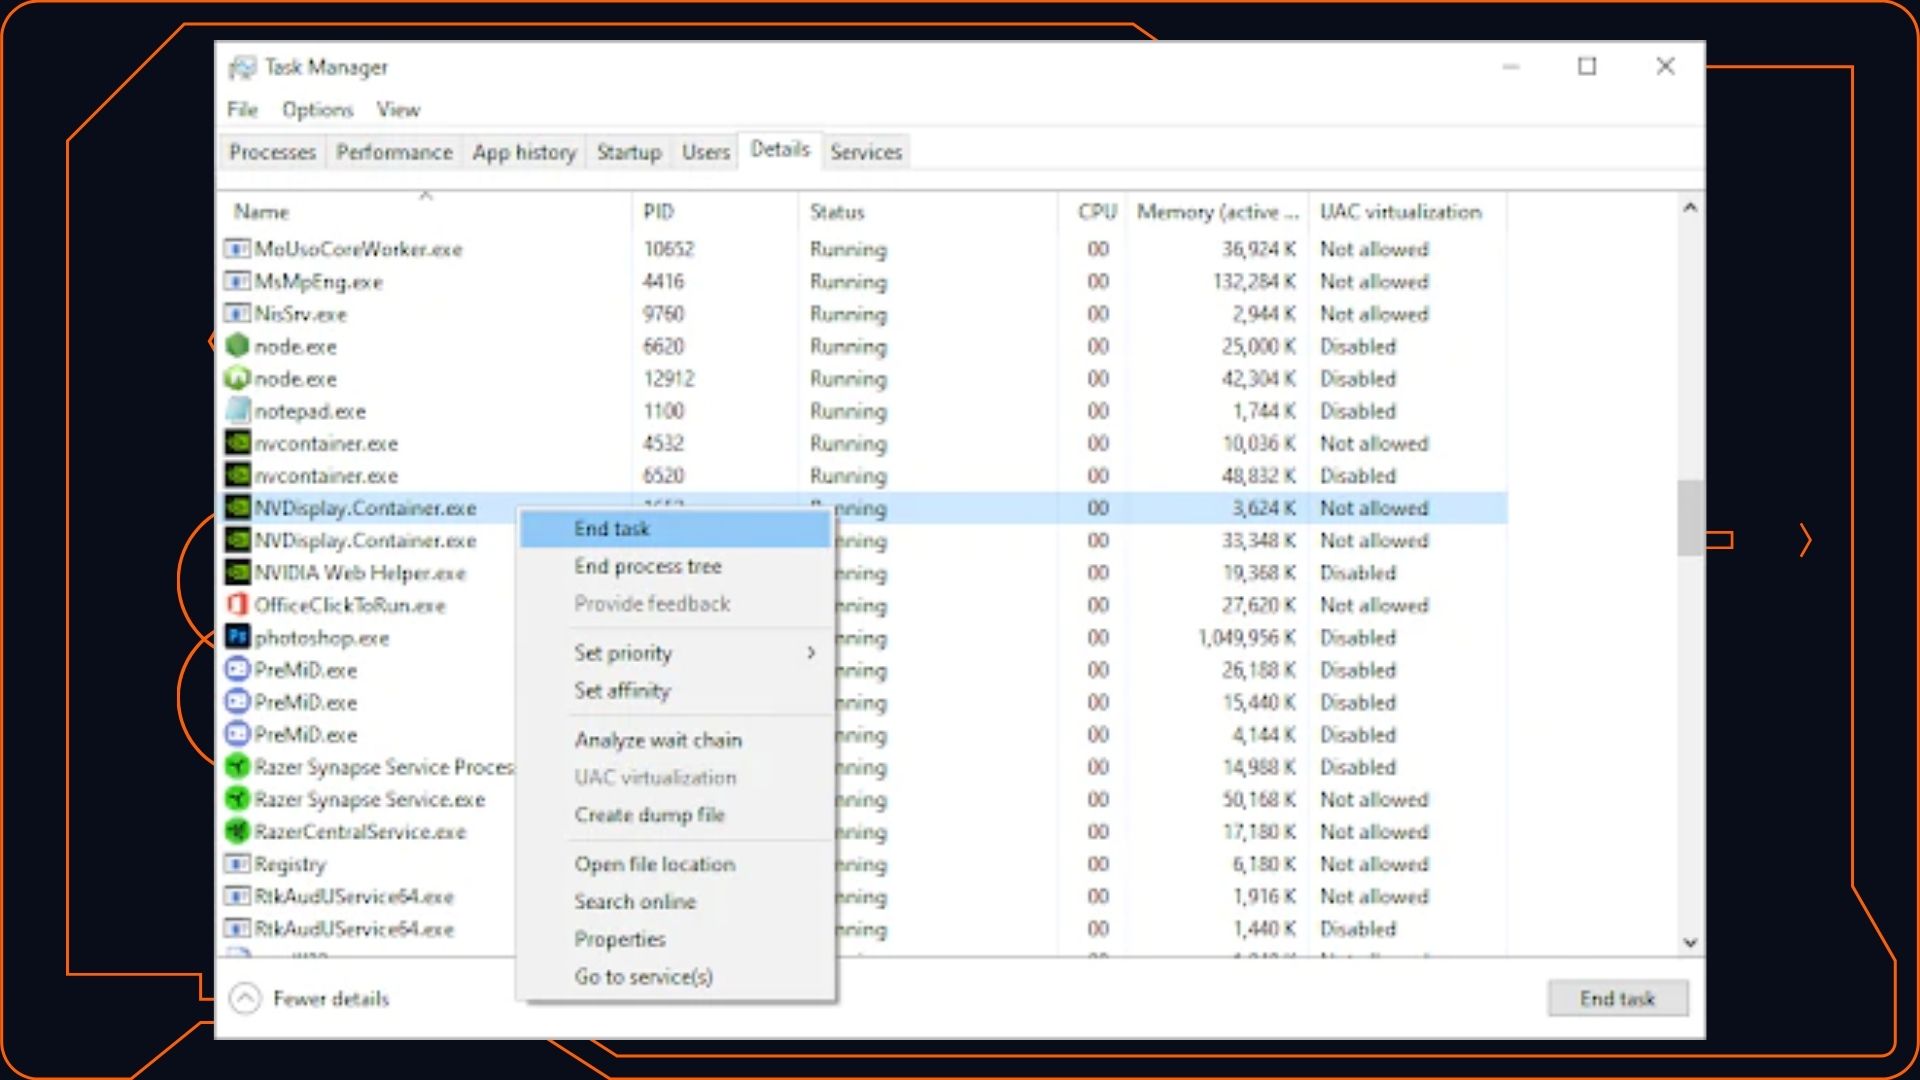The height and width of the screenshot is (1080, 1920).
Task: Click RtkAudUService64.exe icon using 1,440 K
Action: tap(237, 928)
